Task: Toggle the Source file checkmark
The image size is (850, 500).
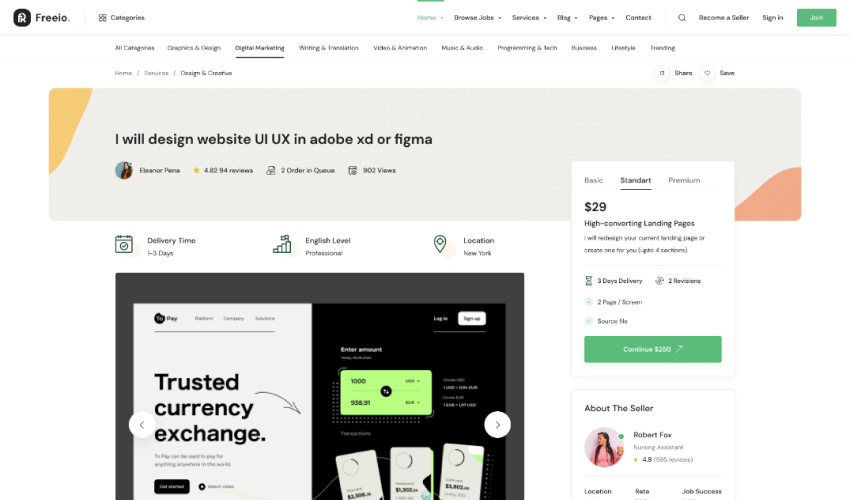Action: tap(589, 321)
